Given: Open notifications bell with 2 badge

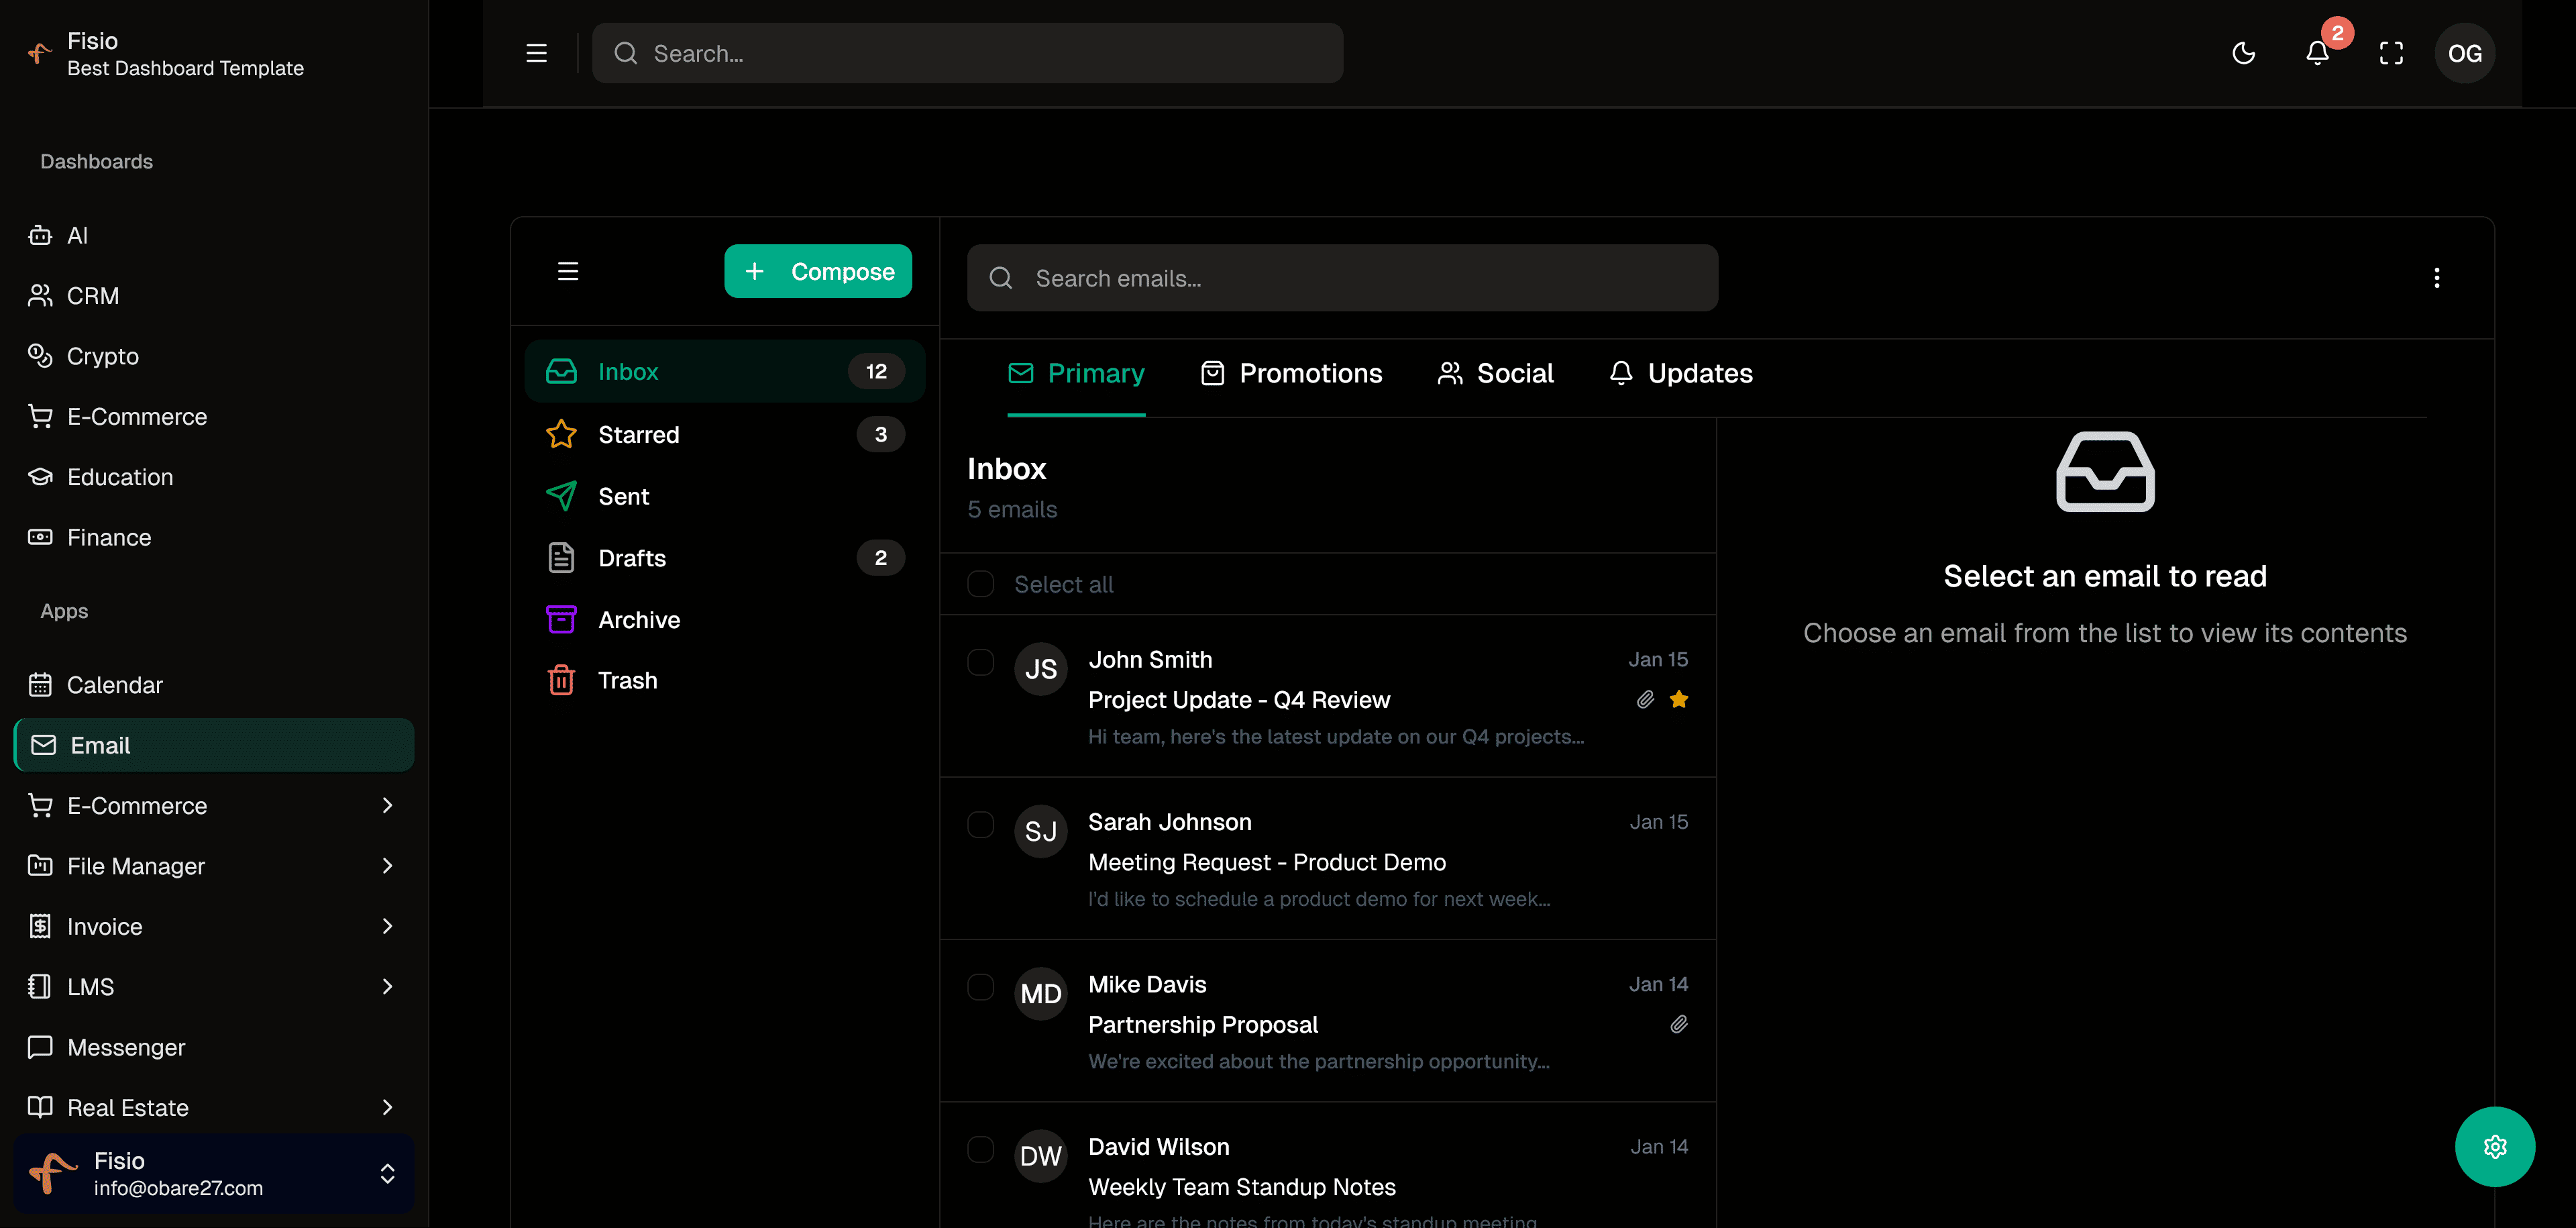Looking at the screenshot, I should coord(2317,53).
